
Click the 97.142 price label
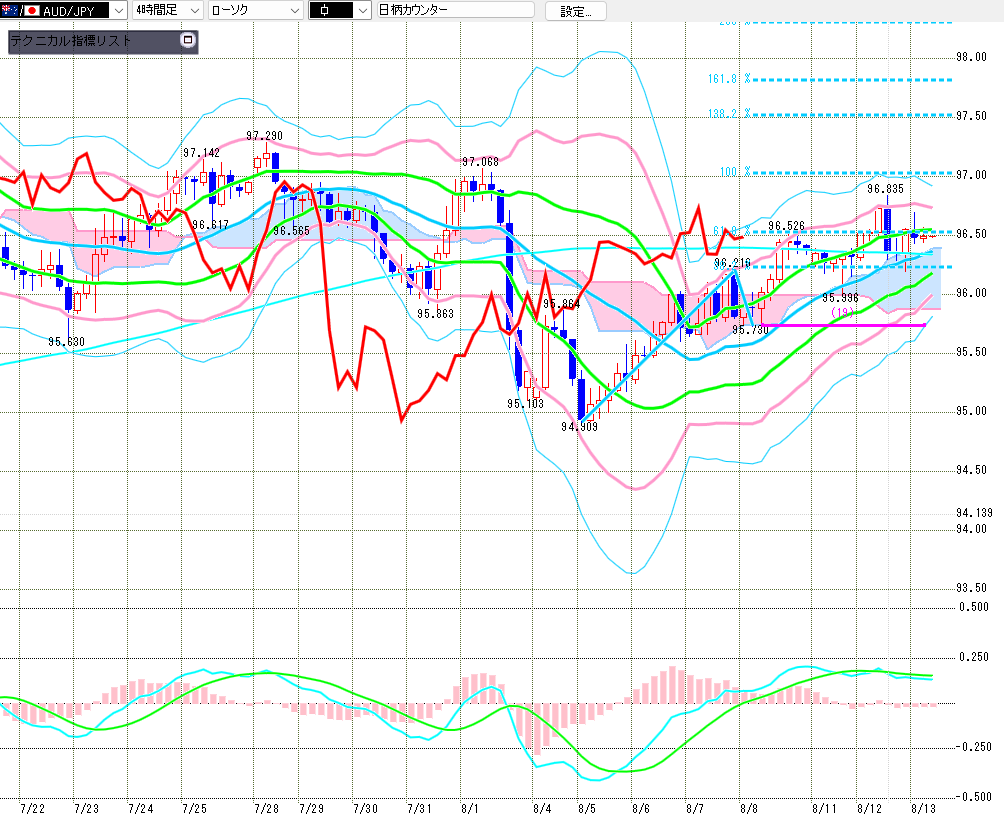pyautogui.click(x=201, y=152)
